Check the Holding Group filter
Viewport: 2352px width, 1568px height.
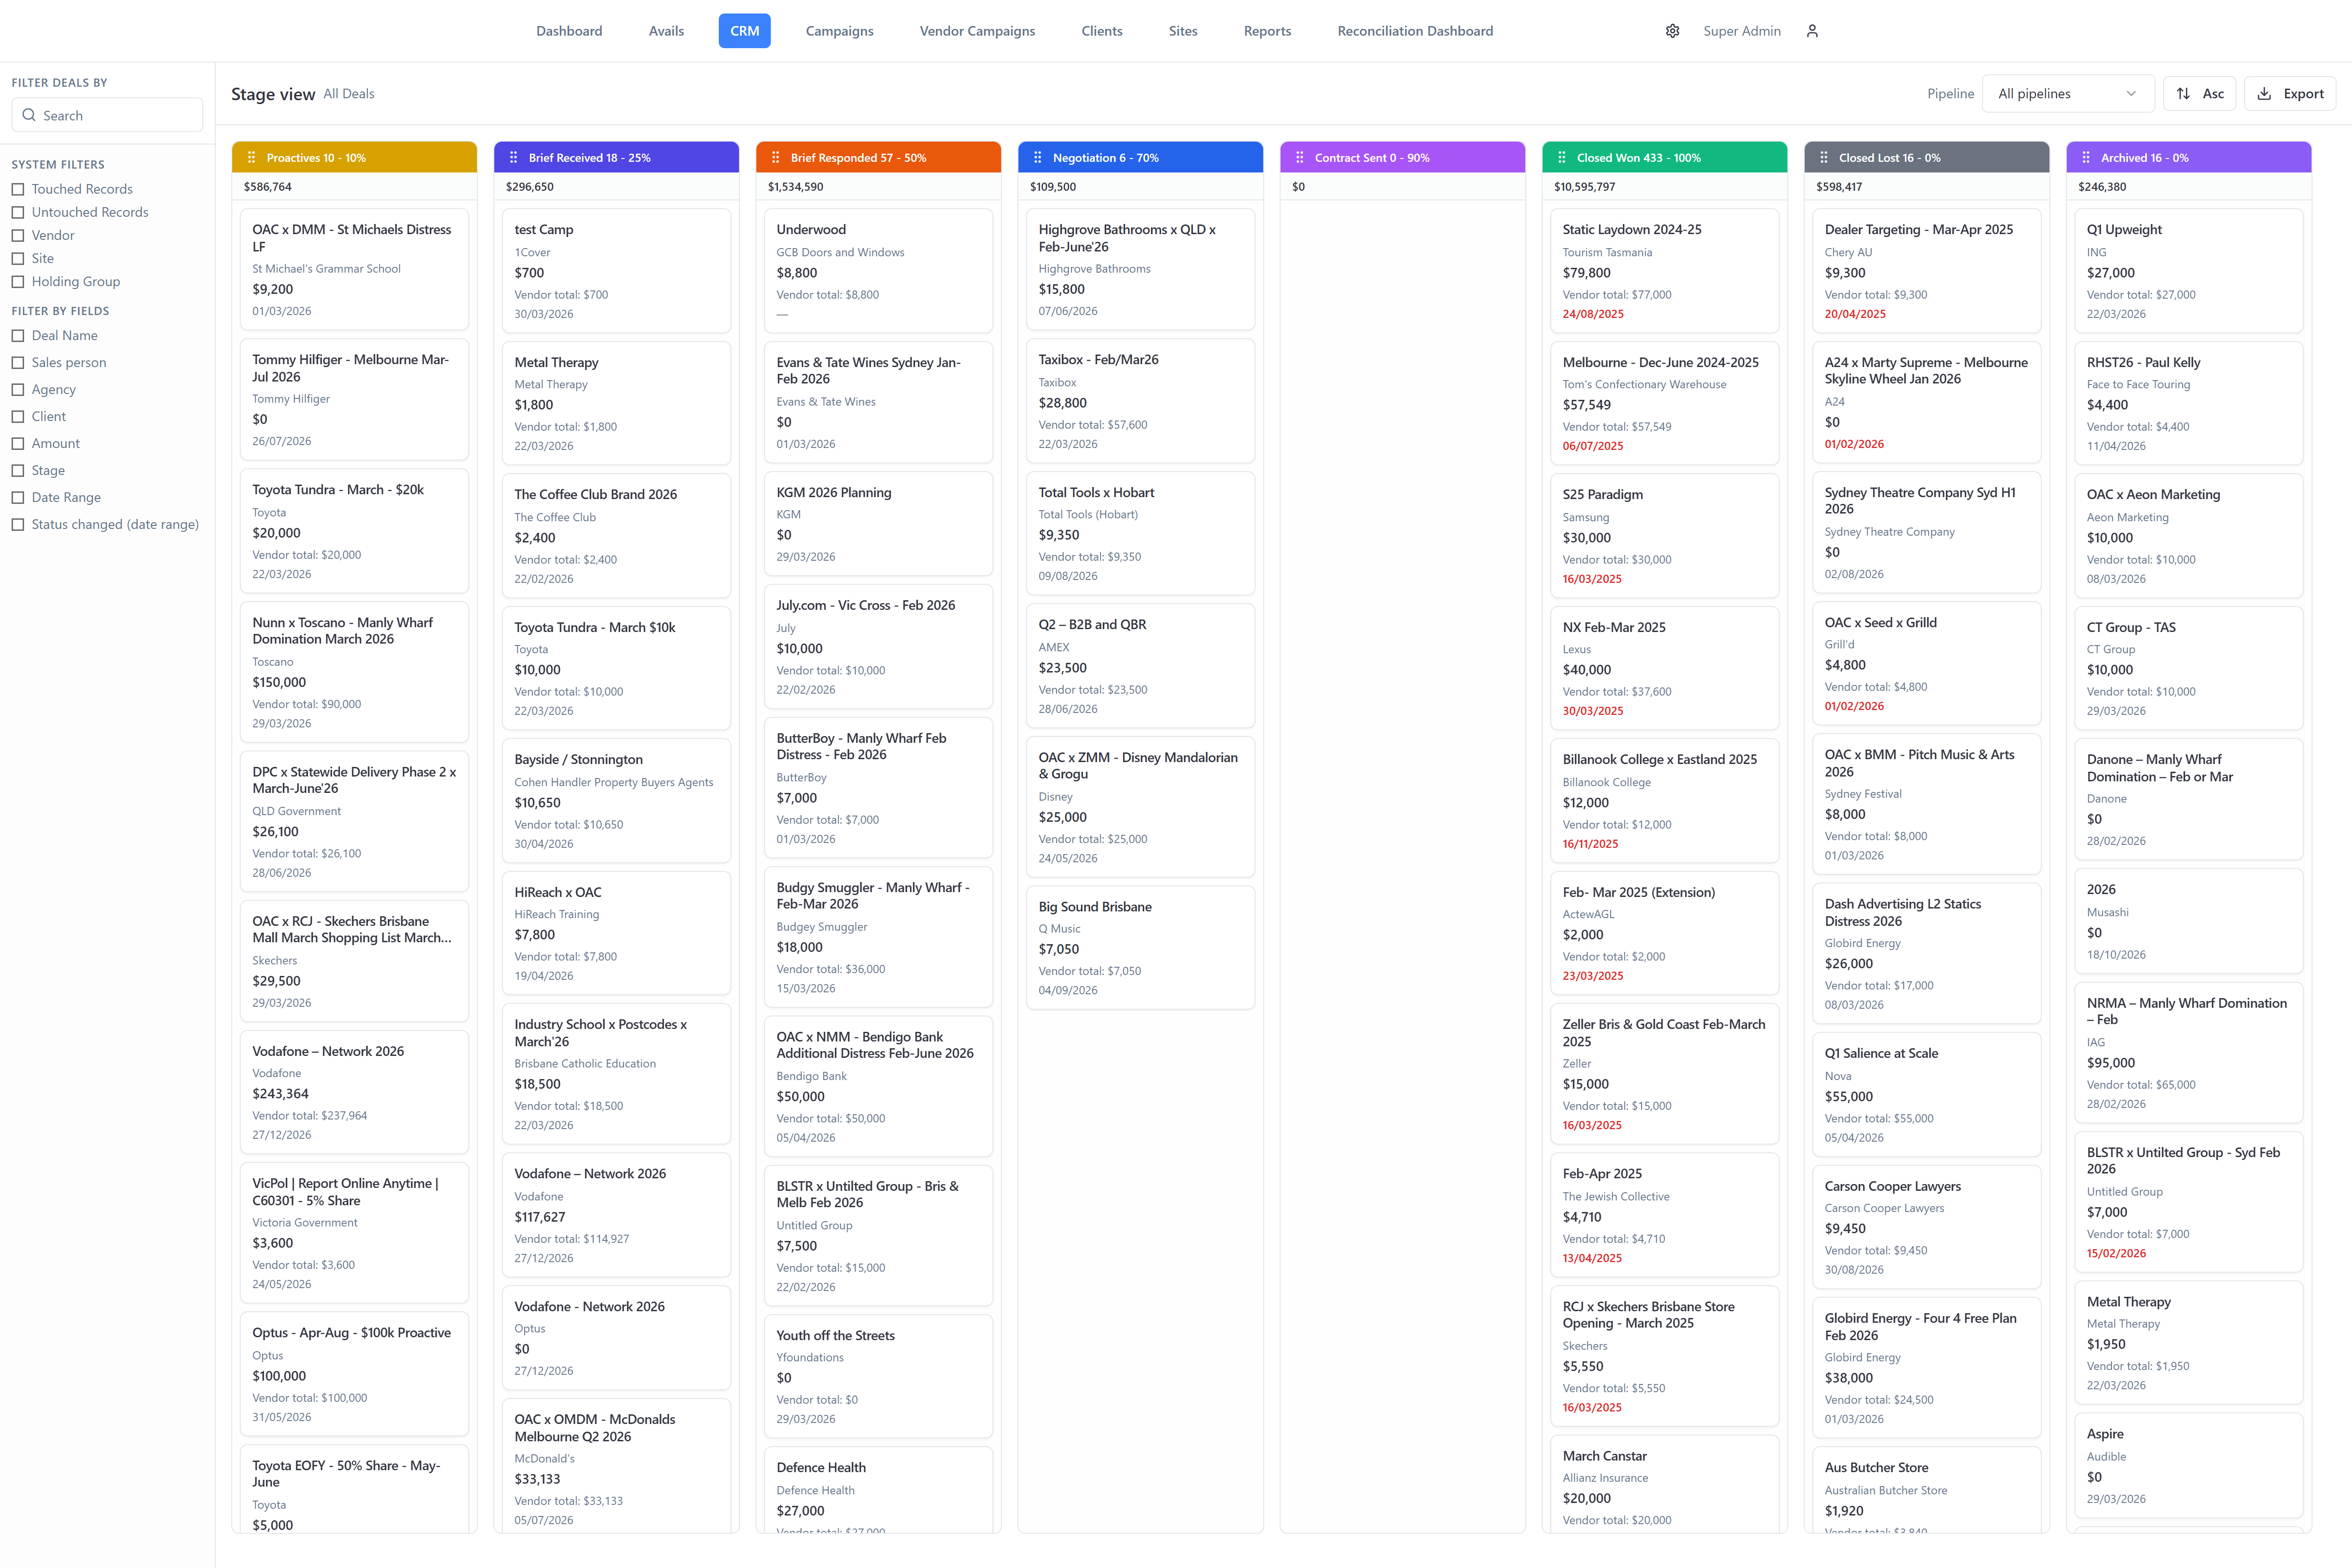click(x=18, y=282)
